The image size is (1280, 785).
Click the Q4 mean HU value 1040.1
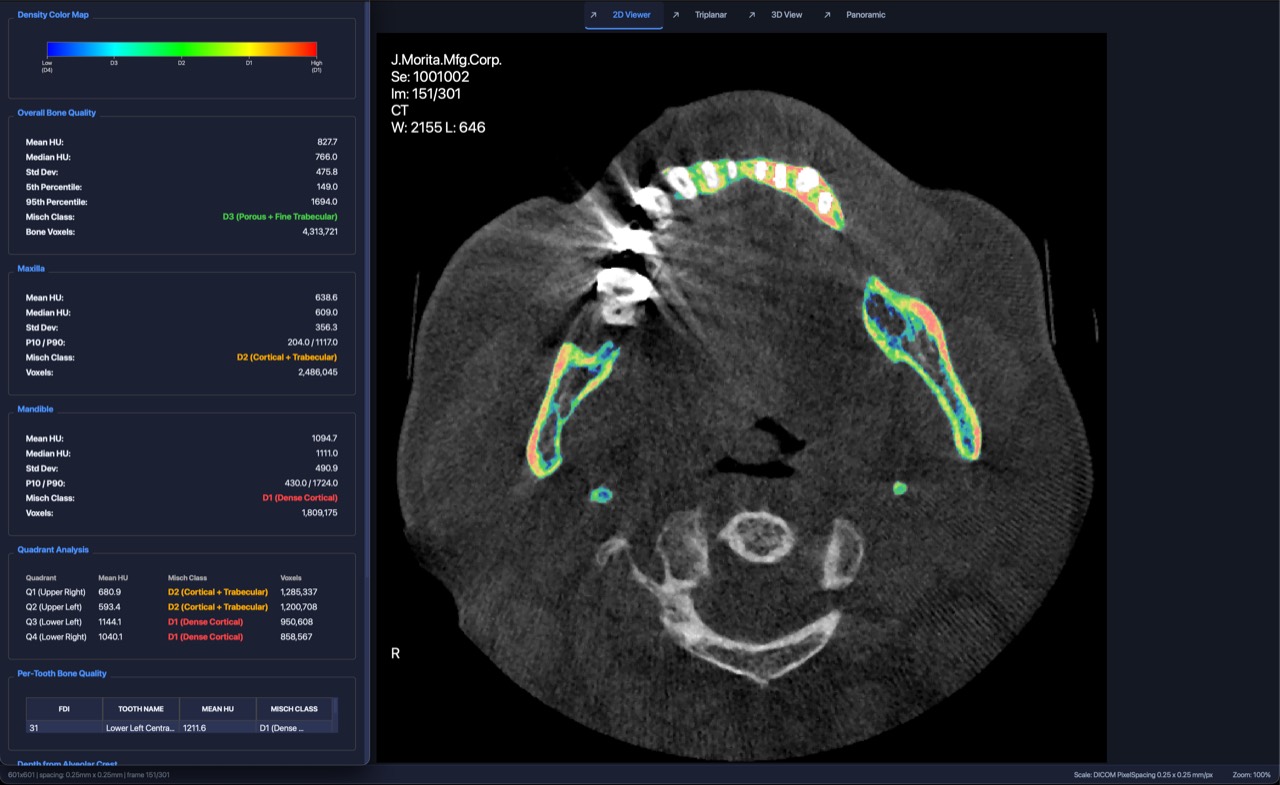pyautogui.click(x=111, y=637)
